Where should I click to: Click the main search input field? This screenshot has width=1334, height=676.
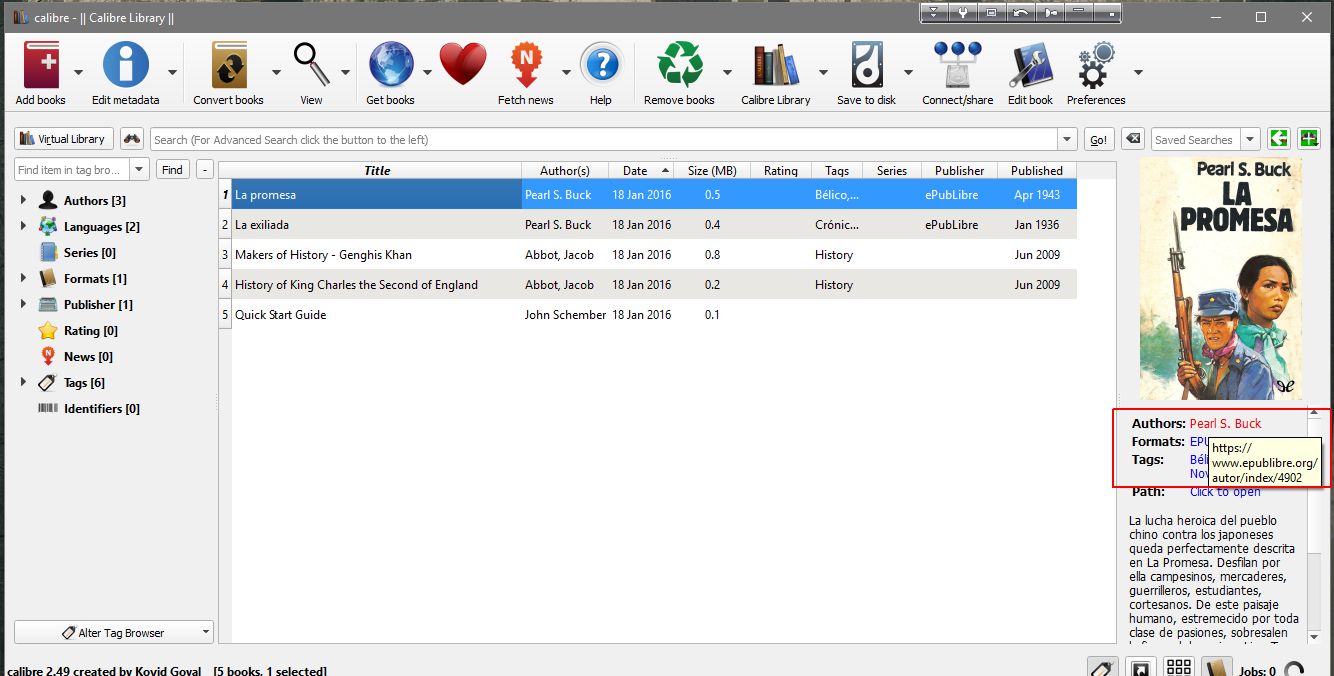(x=604, y=140)
